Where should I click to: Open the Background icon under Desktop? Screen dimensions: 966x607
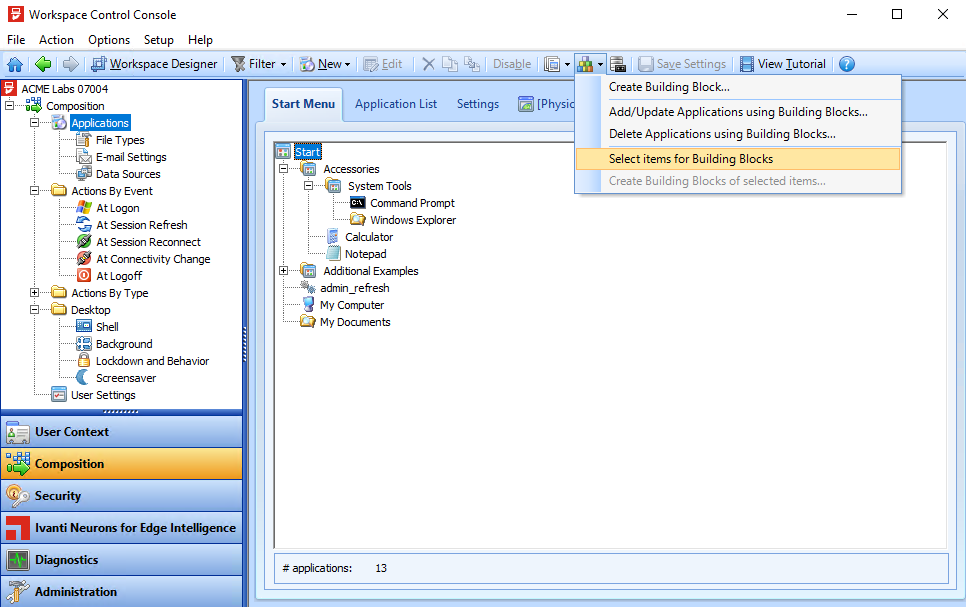(x=84, y=344)
